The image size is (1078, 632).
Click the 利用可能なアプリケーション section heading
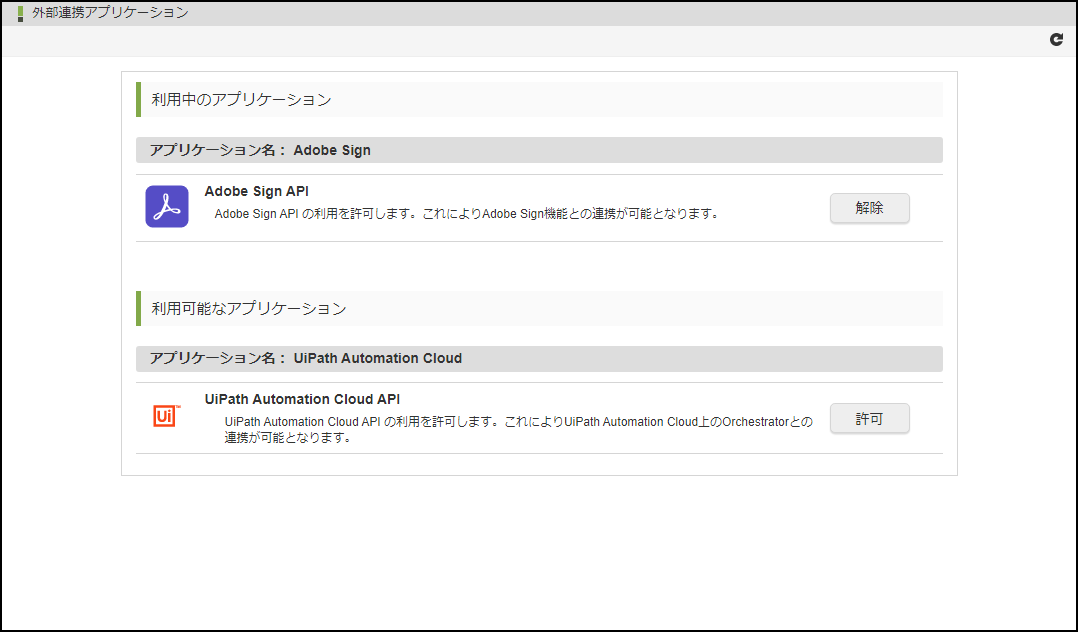[x=249, y=309]
